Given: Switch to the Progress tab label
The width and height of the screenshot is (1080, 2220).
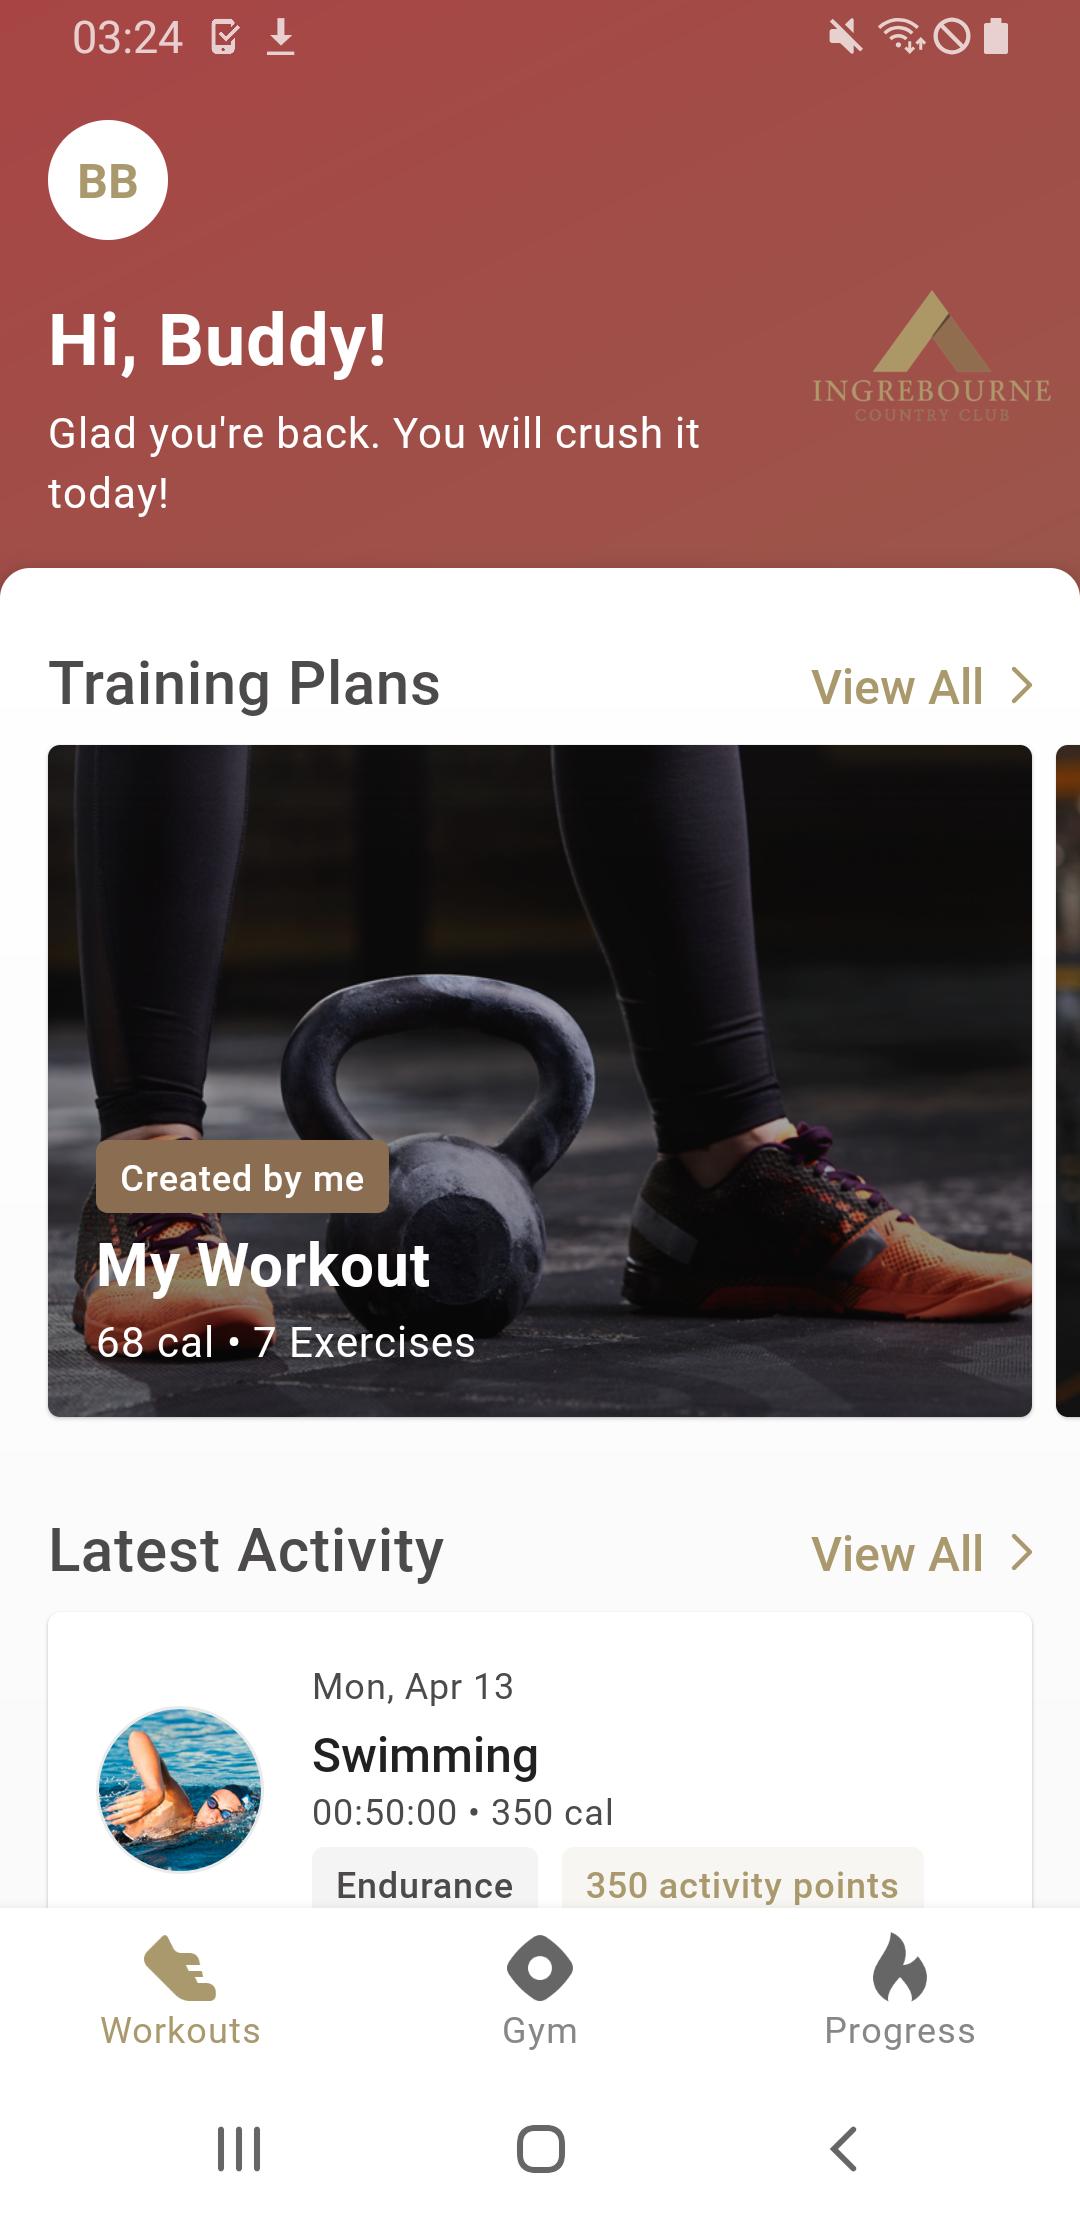Looking at the screenshot, I should 900,2031.
